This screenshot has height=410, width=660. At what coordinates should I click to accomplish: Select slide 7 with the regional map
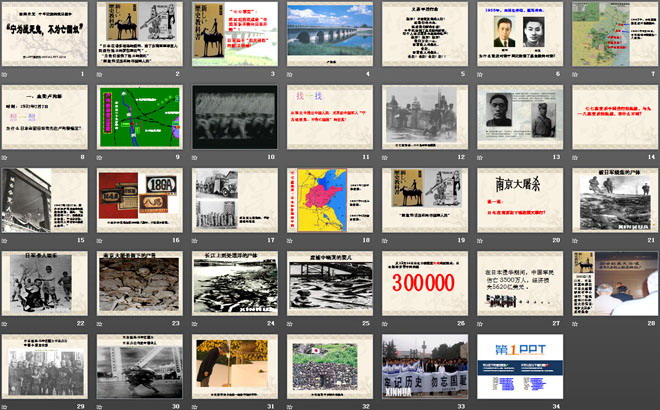tap(615, 34)
